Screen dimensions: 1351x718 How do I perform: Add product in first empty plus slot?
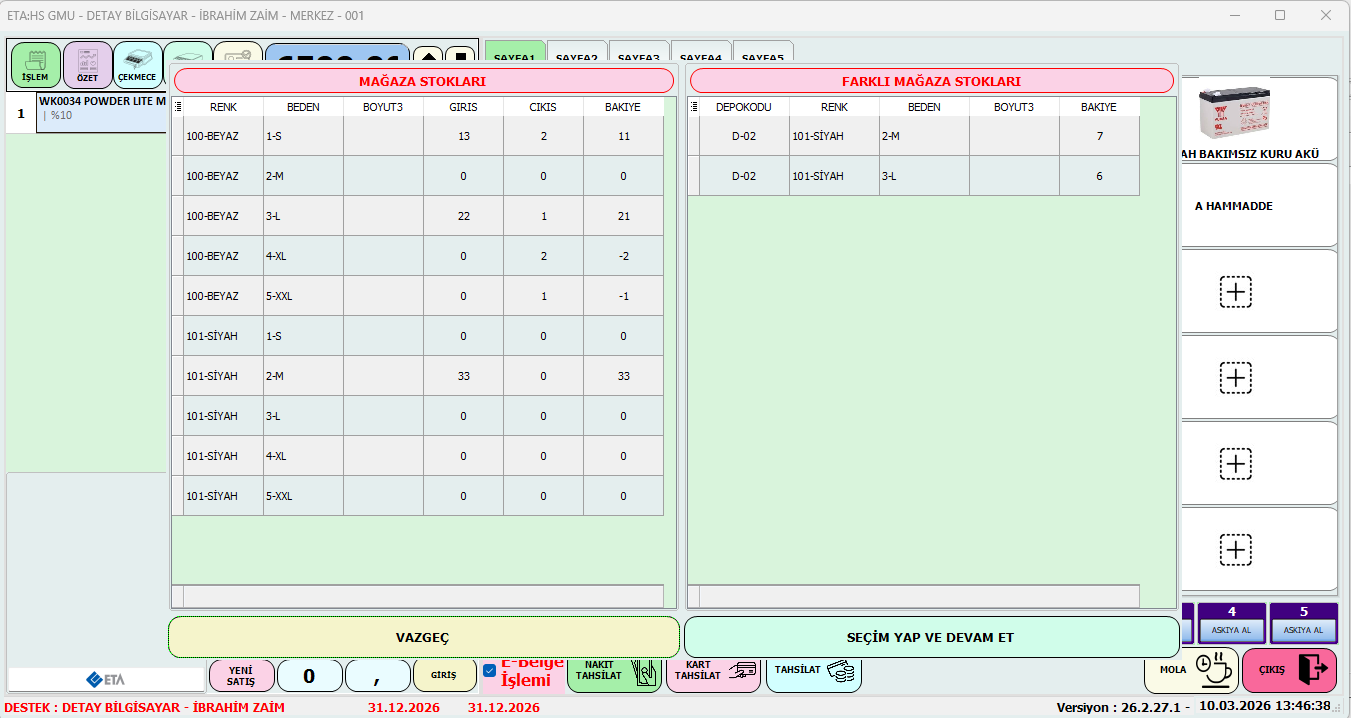pyautogui.click(x=1236, y=292)
